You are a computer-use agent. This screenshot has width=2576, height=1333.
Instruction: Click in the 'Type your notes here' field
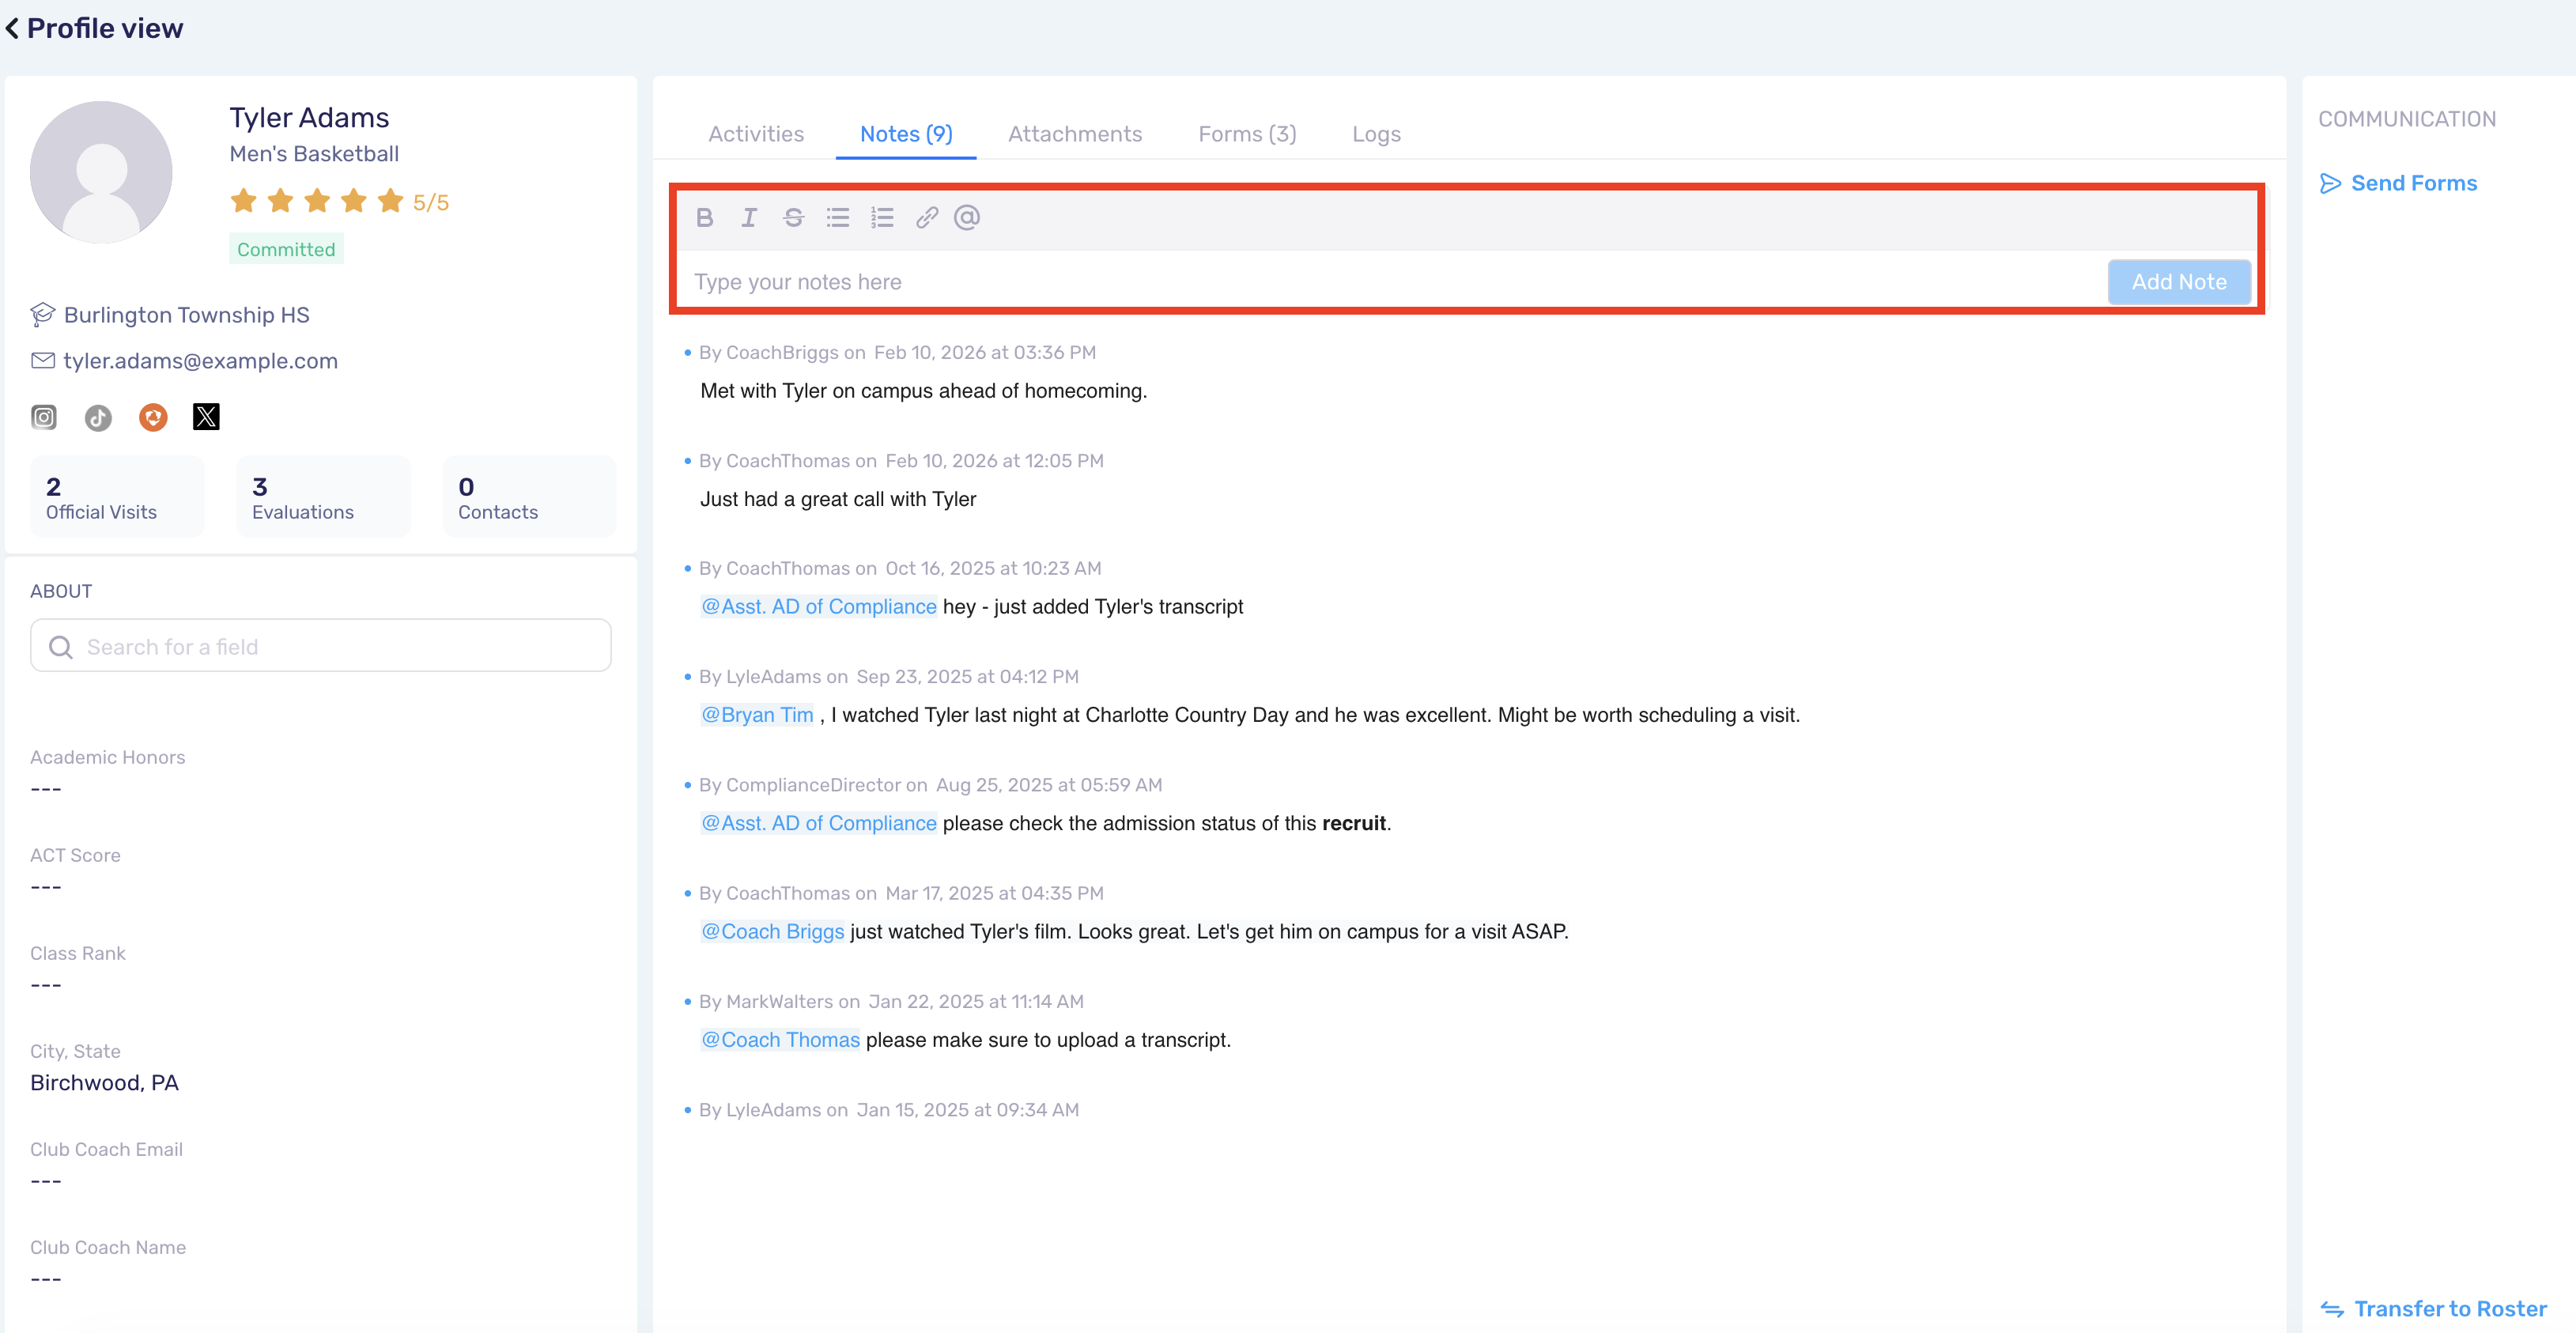pos(1390,282)
